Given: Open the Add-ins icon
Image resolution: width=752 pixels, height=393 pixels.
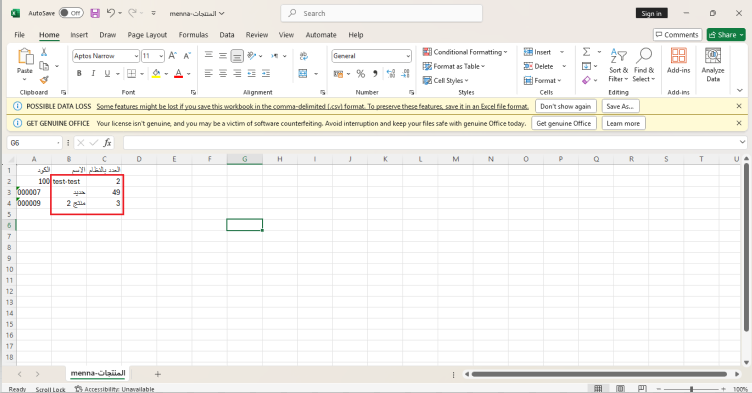Looking at the screenshot, I should tap(679, 55).
